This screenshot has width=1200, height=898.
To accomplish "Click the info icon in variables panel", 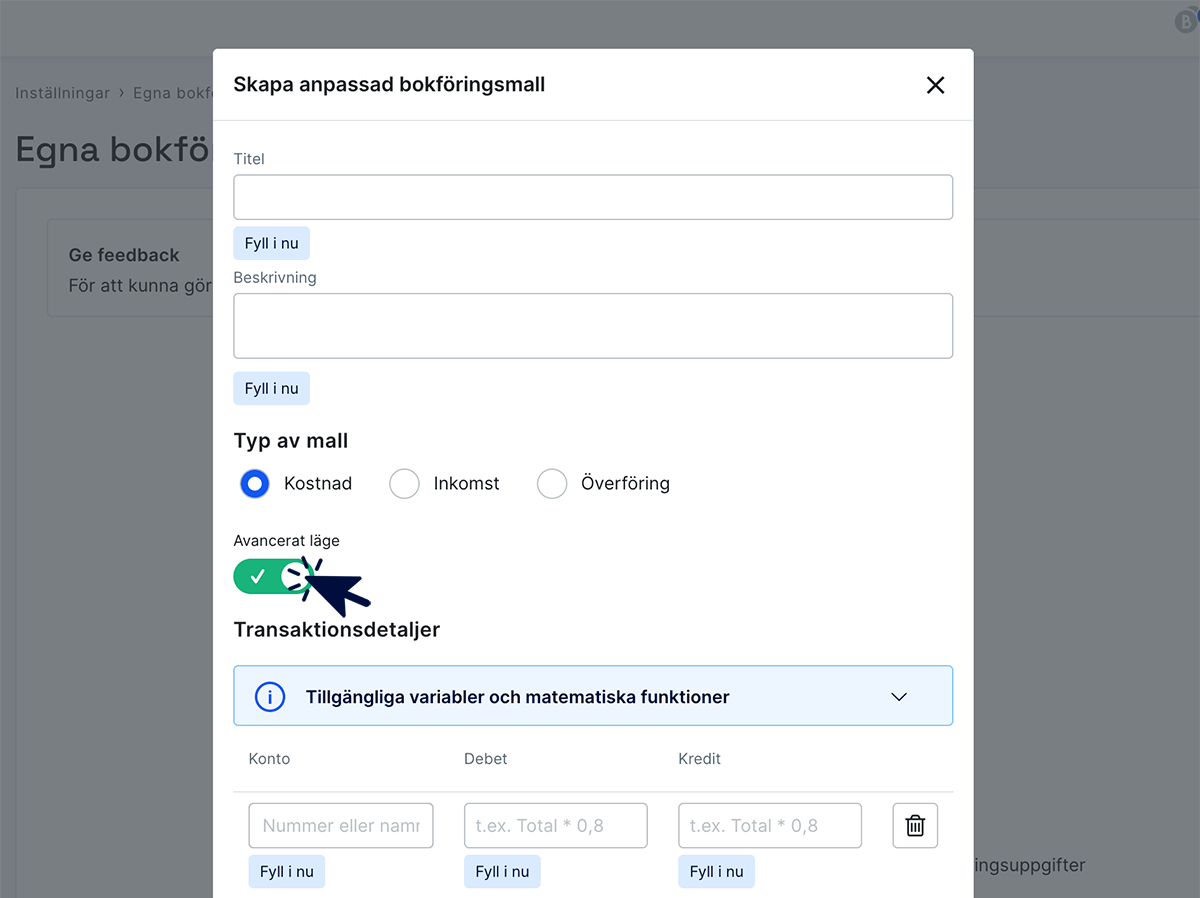I will pyautogui.click(x=270, y=697).
